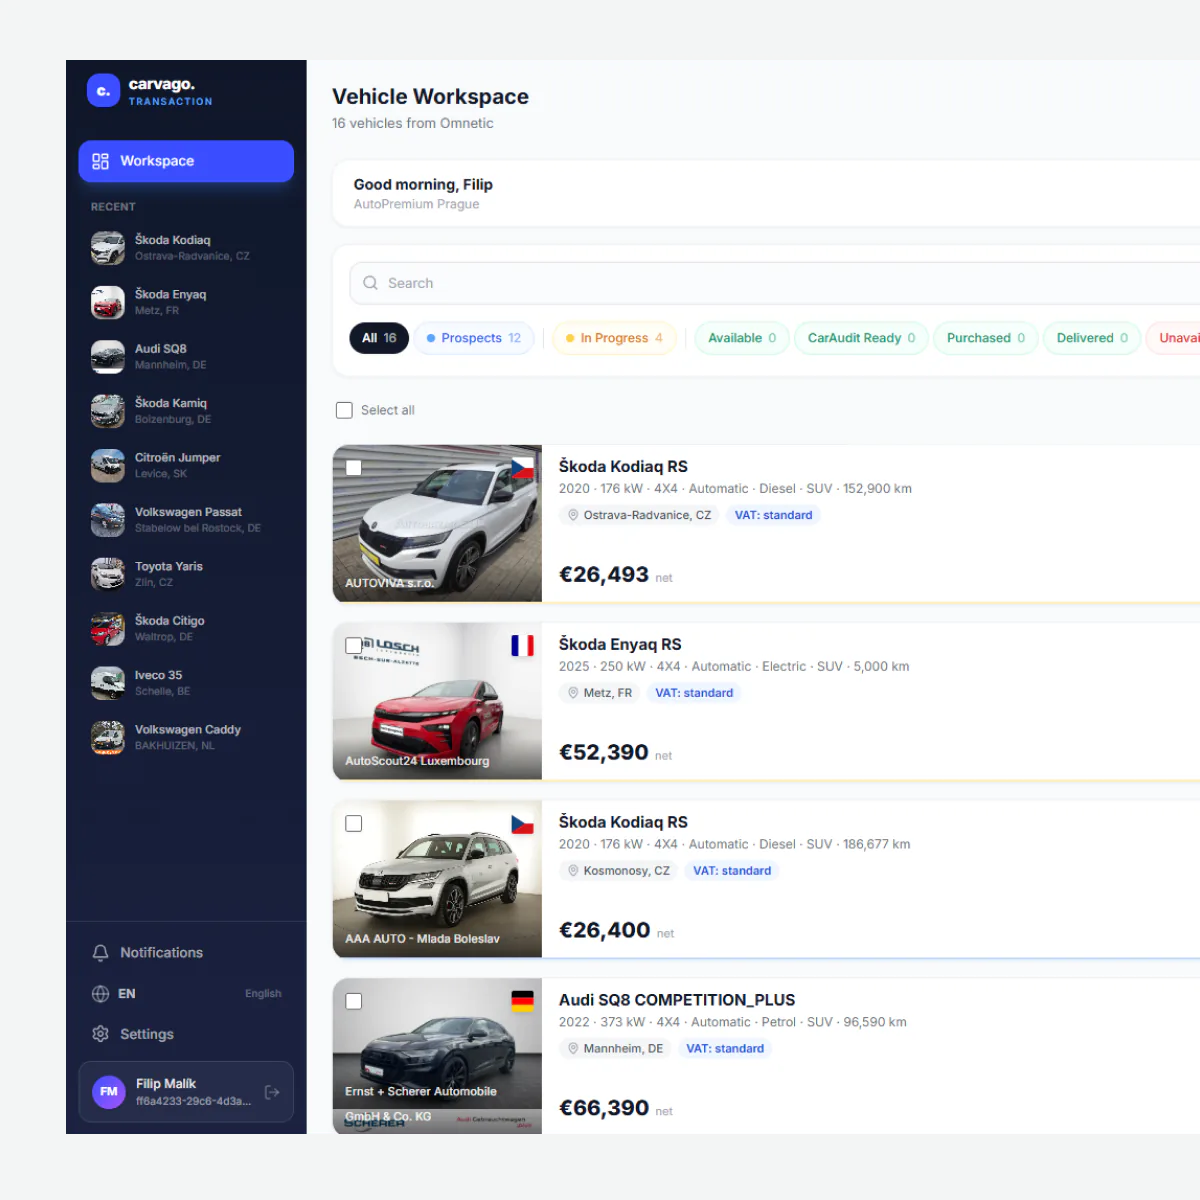The image size is (1200, 1200).
Task: Open recent Audi SQ8 in sidebar
Action: (186, 356)
